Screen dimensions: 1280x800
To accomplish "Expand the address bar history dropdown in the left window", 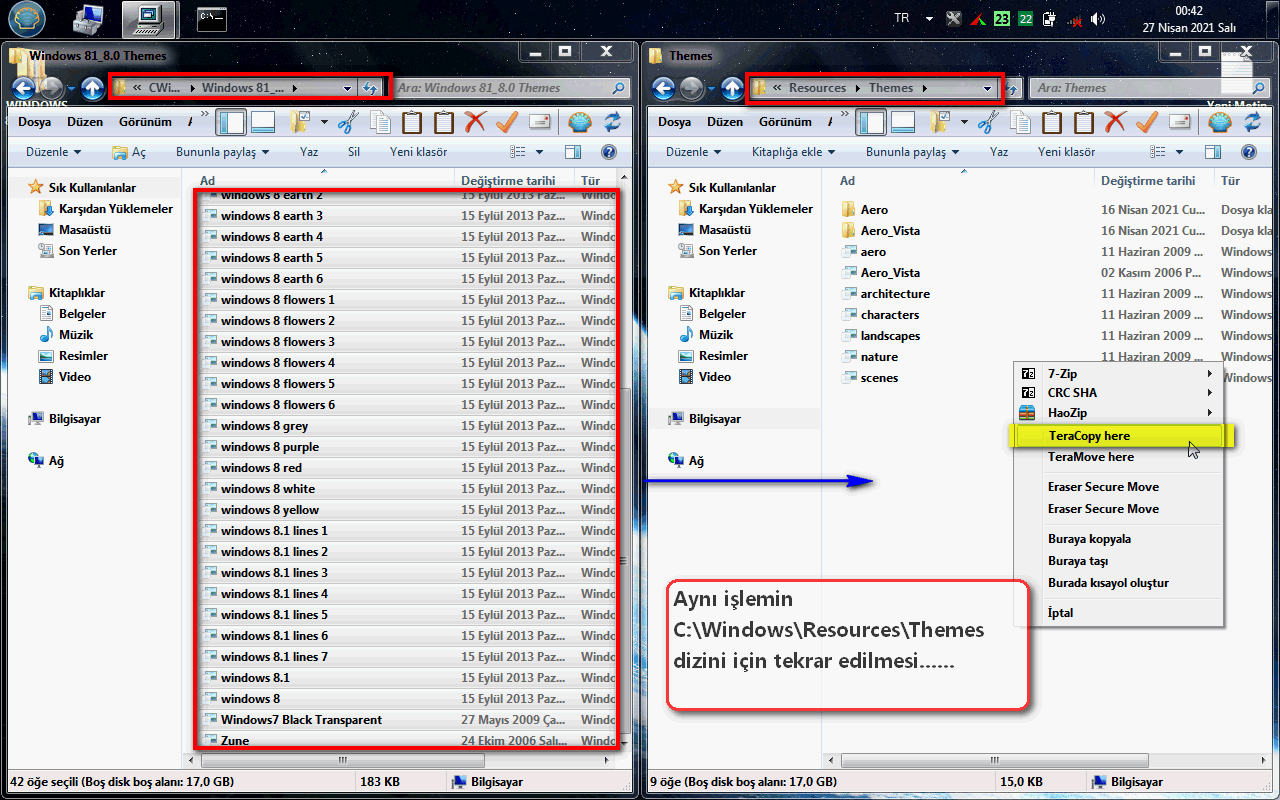I will tap(347, 88).
